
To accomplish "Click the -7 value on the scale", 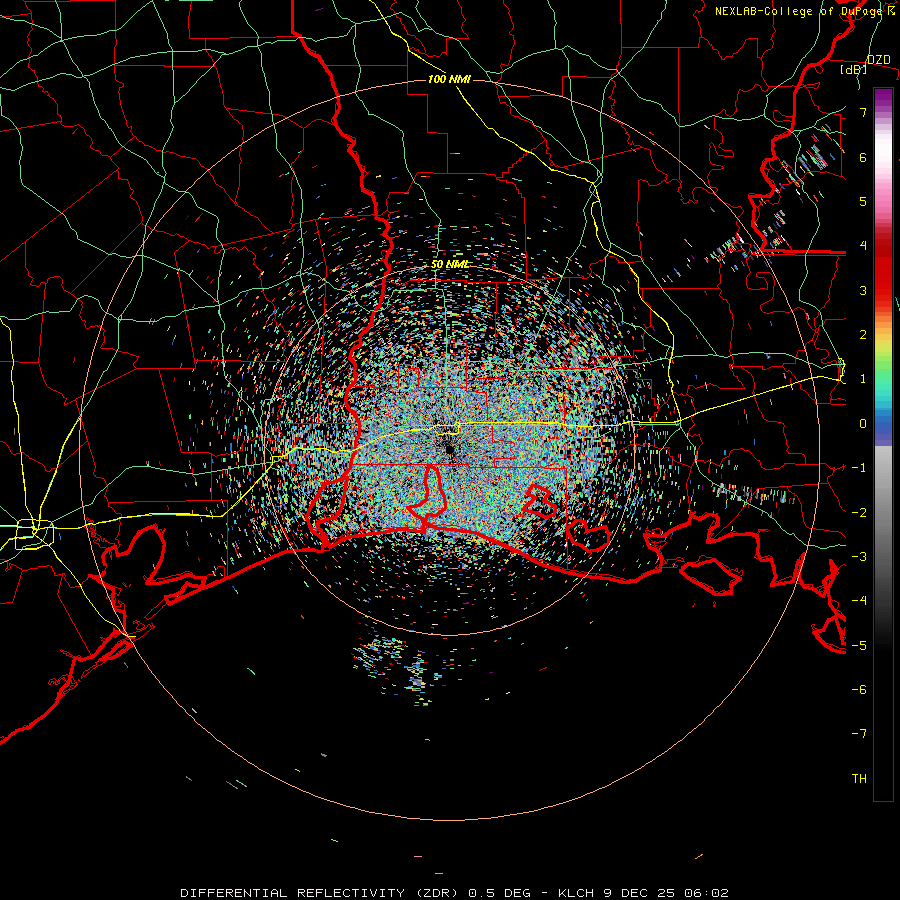I will 859,734.
